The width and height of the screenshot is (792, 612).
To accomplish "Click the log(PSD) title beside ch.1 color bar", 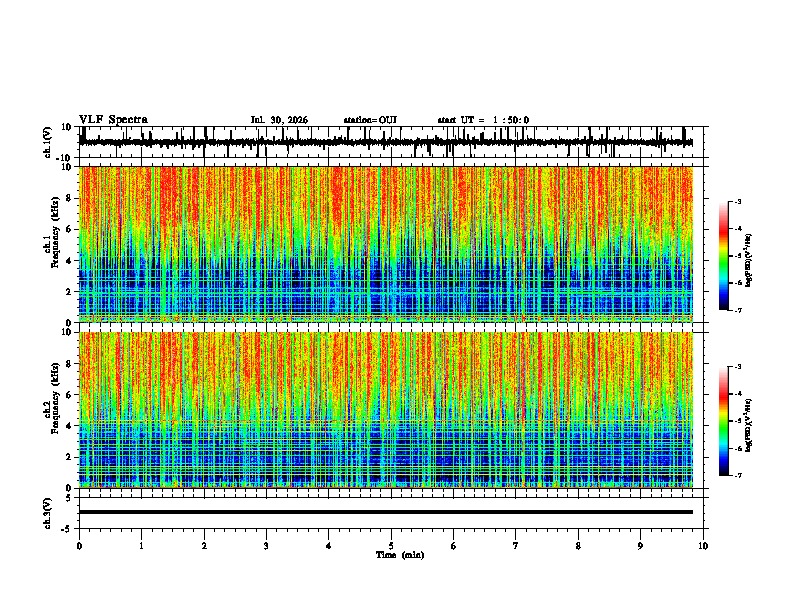I will pyautogui.click(x=749, y=260).
